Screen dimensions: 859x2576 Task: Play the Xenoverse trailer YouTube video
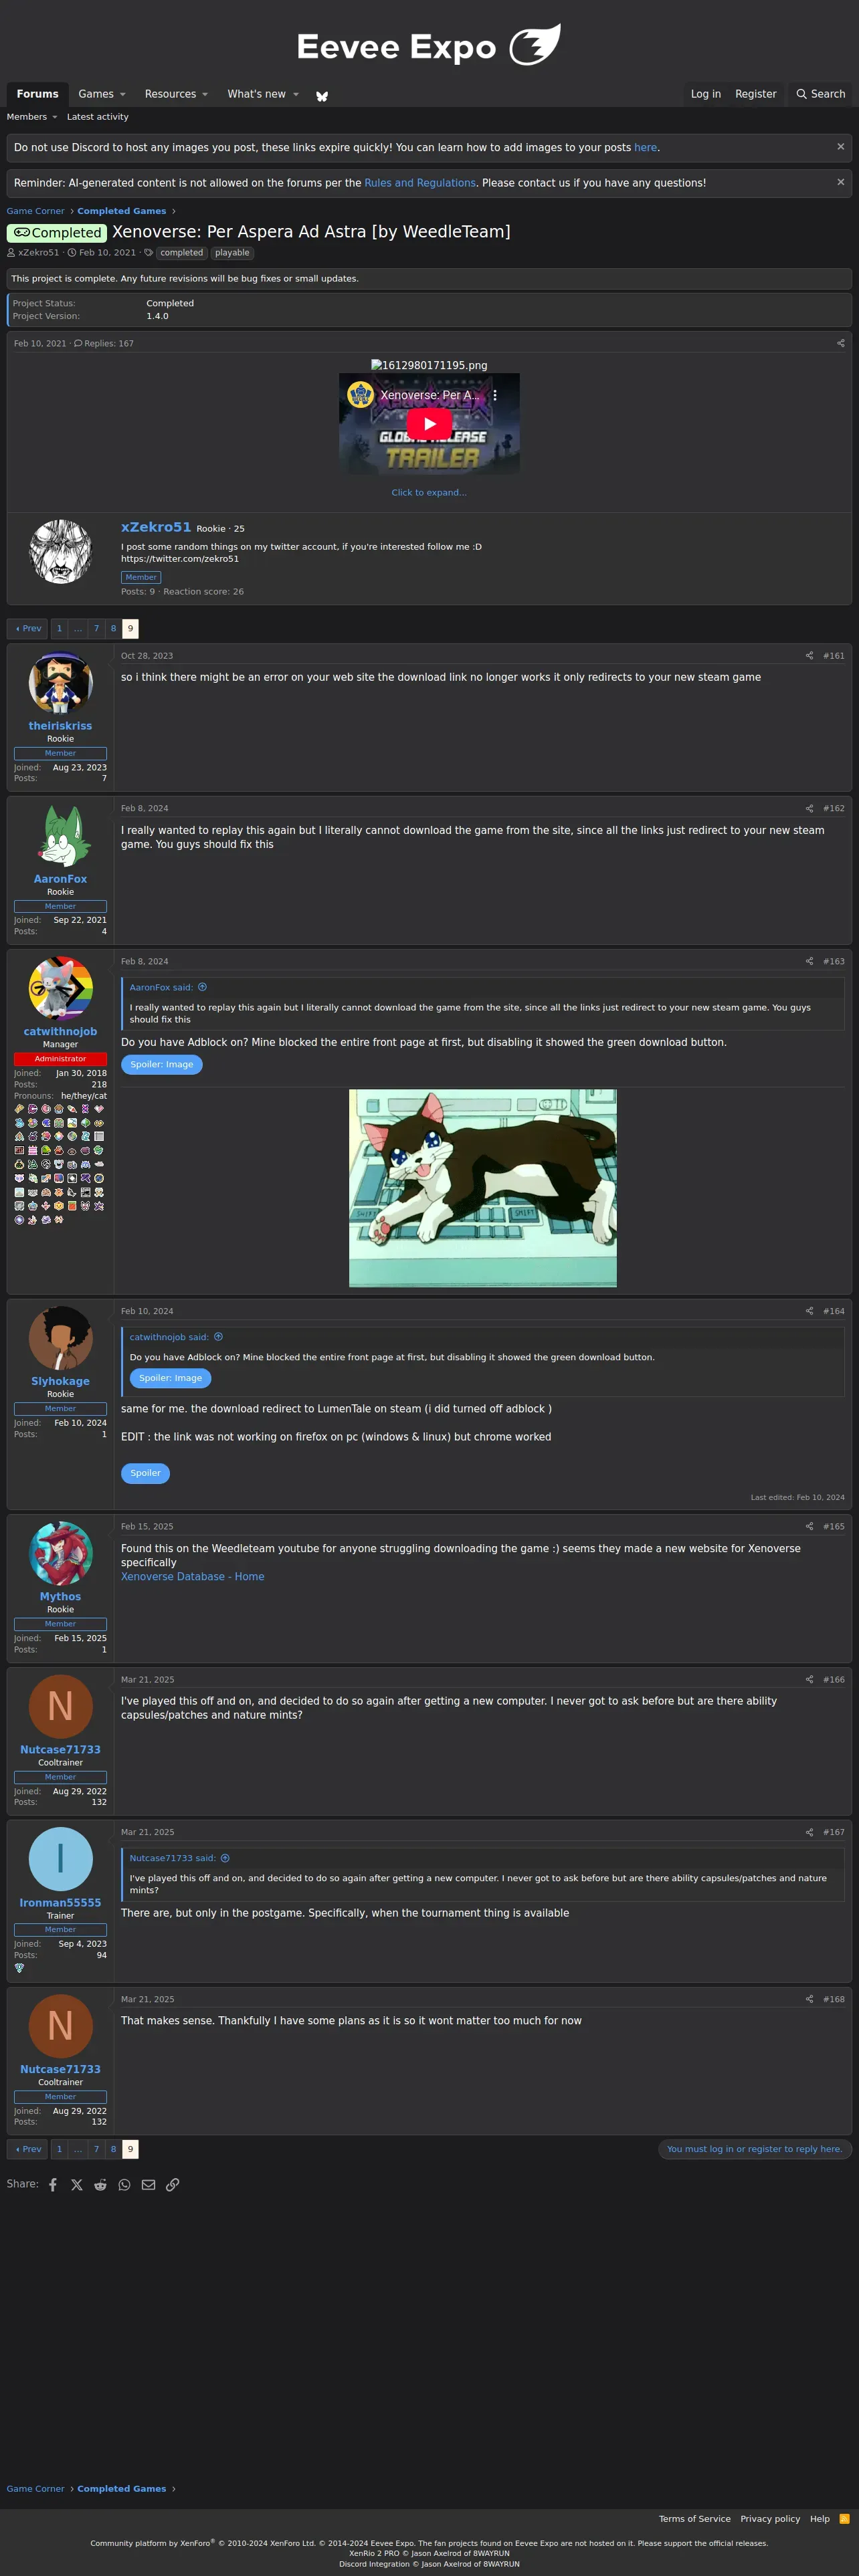(x=429, y=424)
